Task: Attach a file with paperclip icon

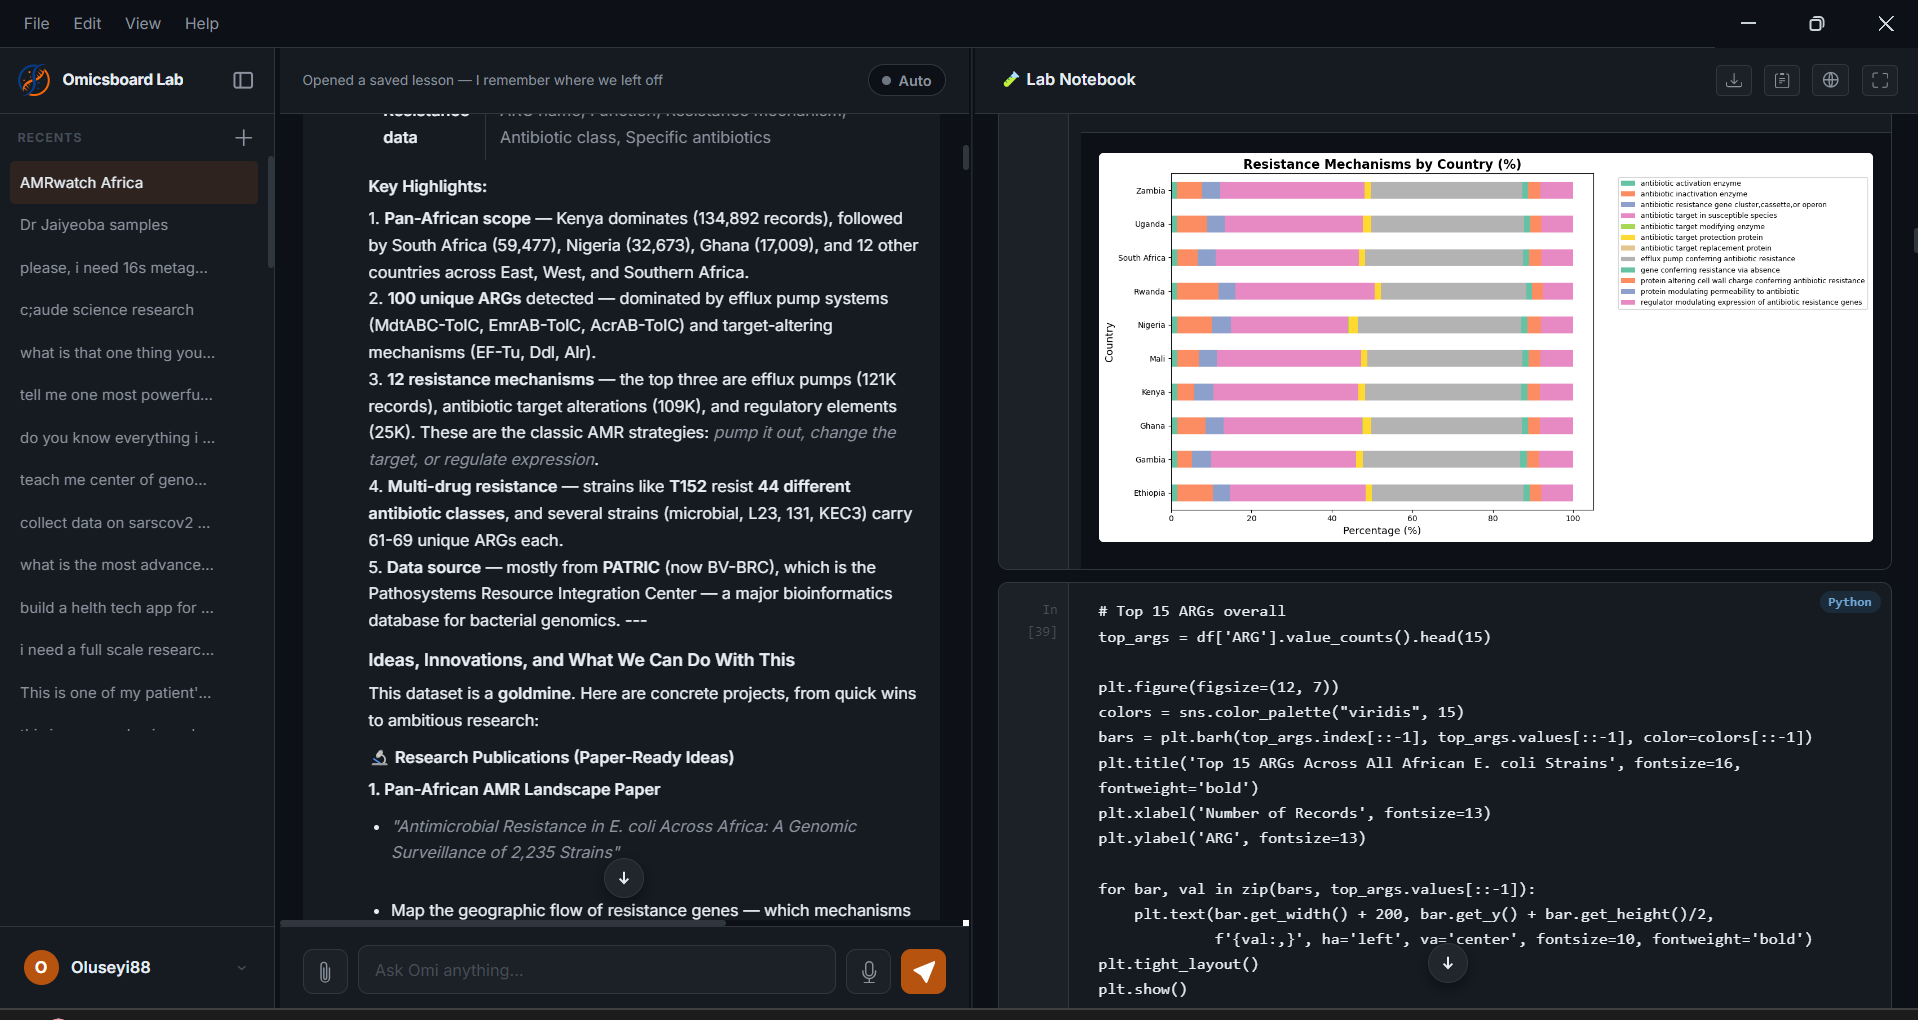Action: (325, 971)
